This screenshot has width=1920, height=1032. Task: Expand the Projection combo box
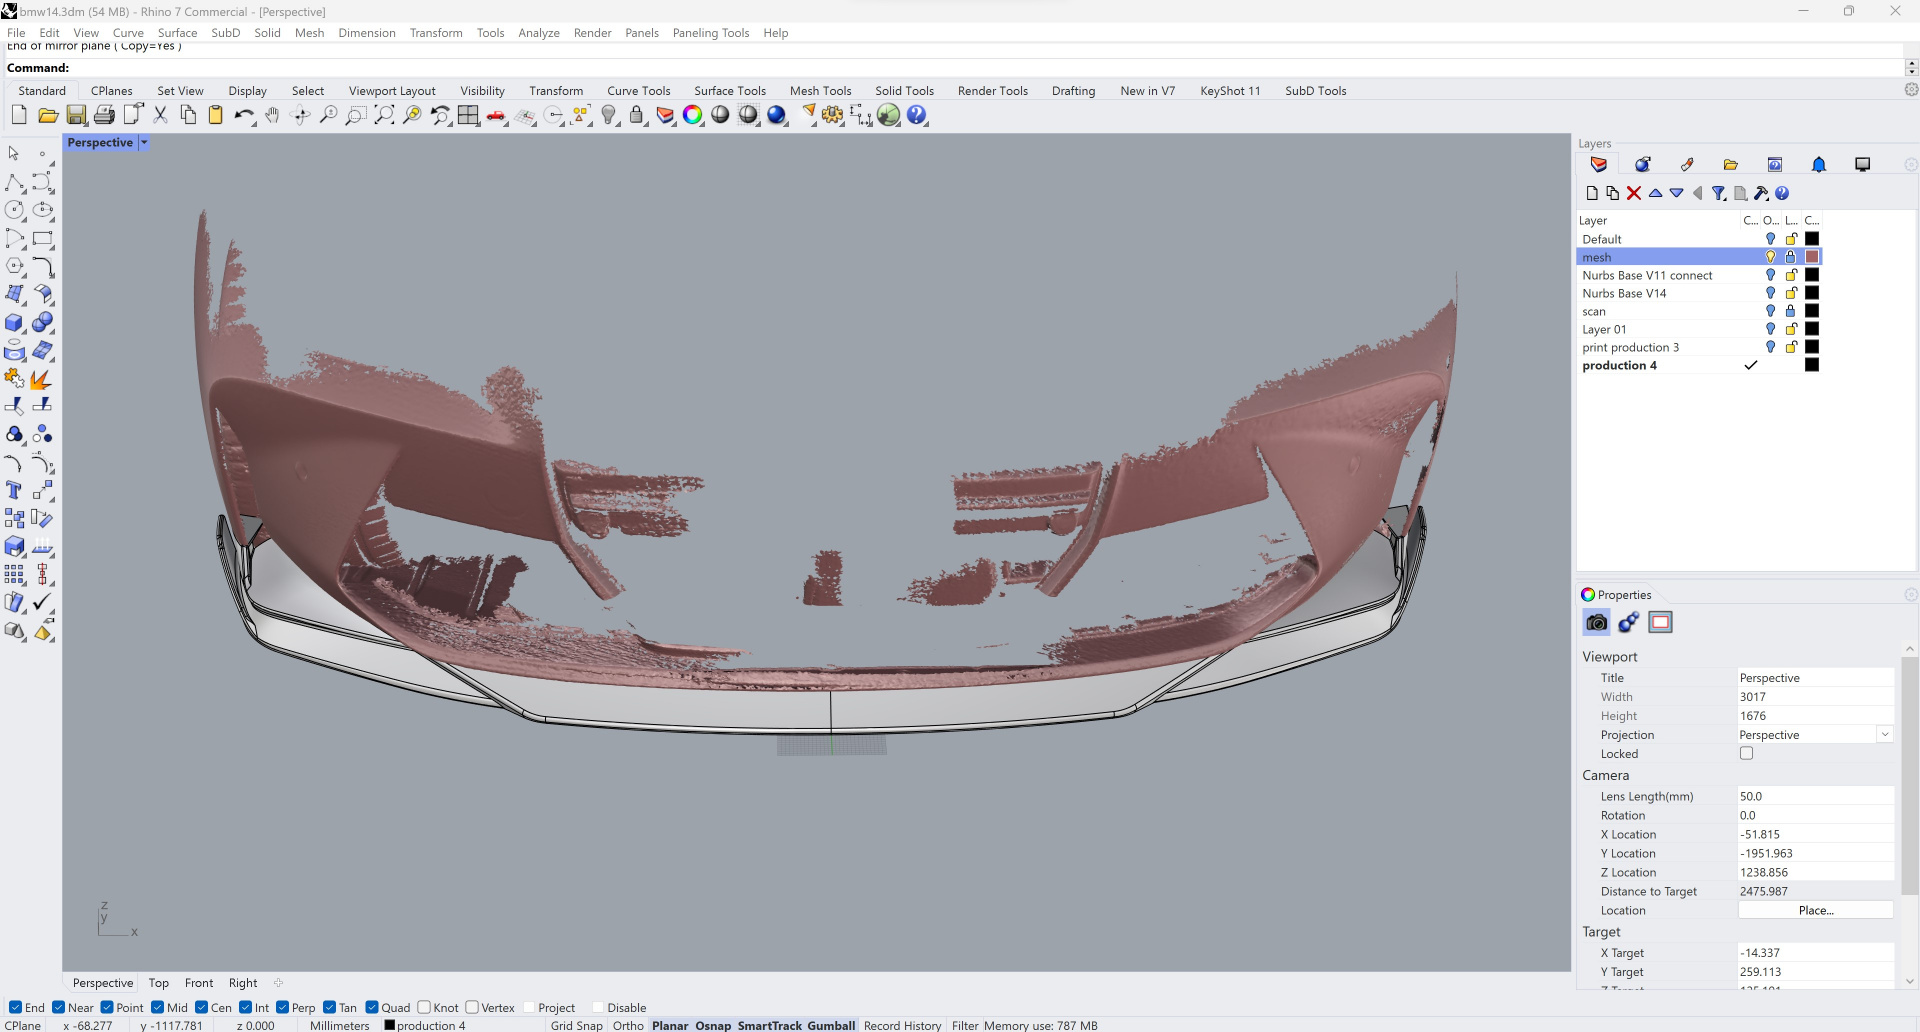[x=1885, y=735]
